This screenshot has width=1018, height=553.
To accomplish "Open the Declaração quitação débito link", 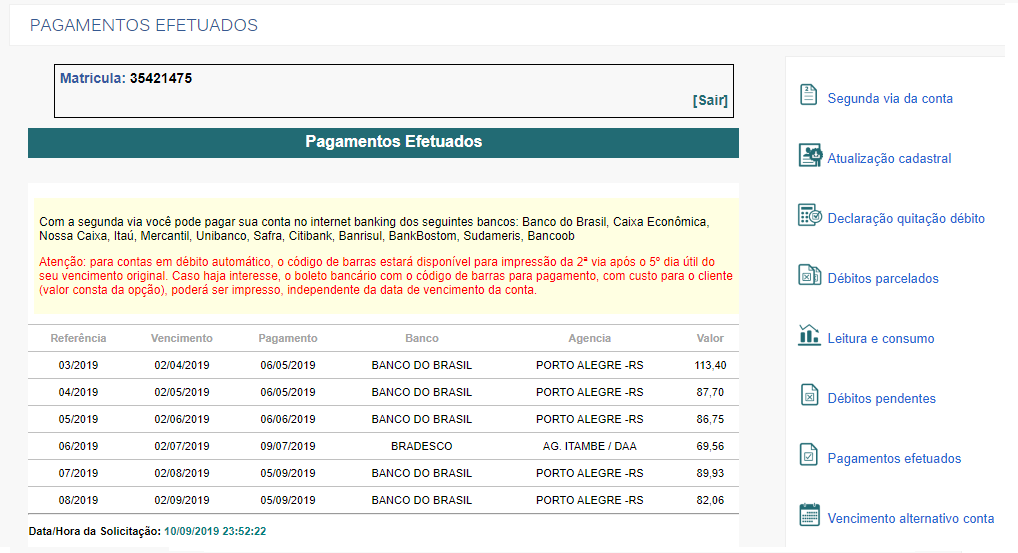I will tap(906, 219).
